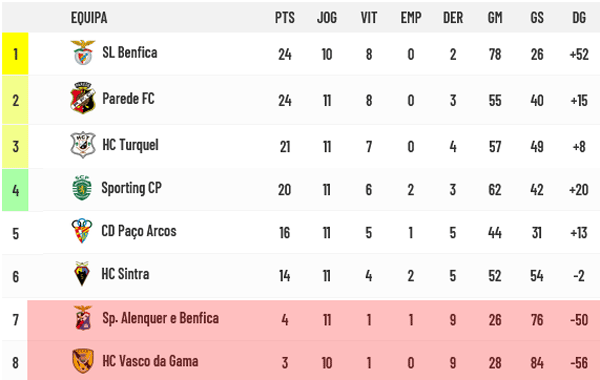Image resolution: width=600 pixels, height=380 pixels.
Task: Click the +52 goal difference for Benfica
Action: (579, 54)
